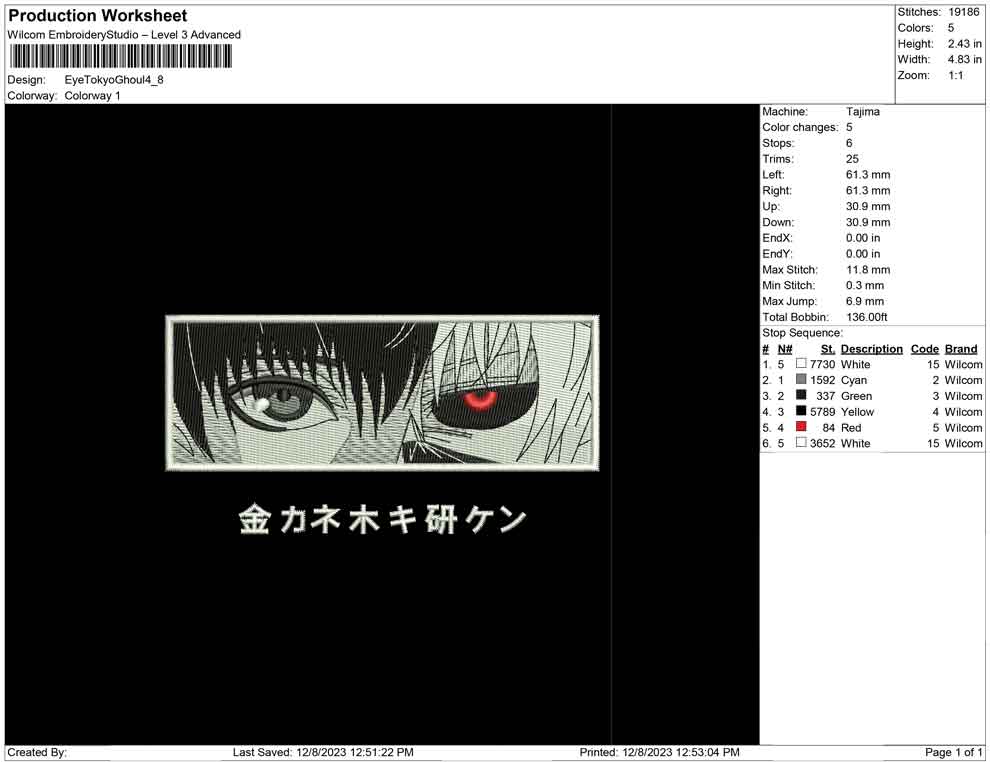Screen dimensions: 990x762
Task: Click the white swatch in stop sequence row 1
Action: coord(801,364)
